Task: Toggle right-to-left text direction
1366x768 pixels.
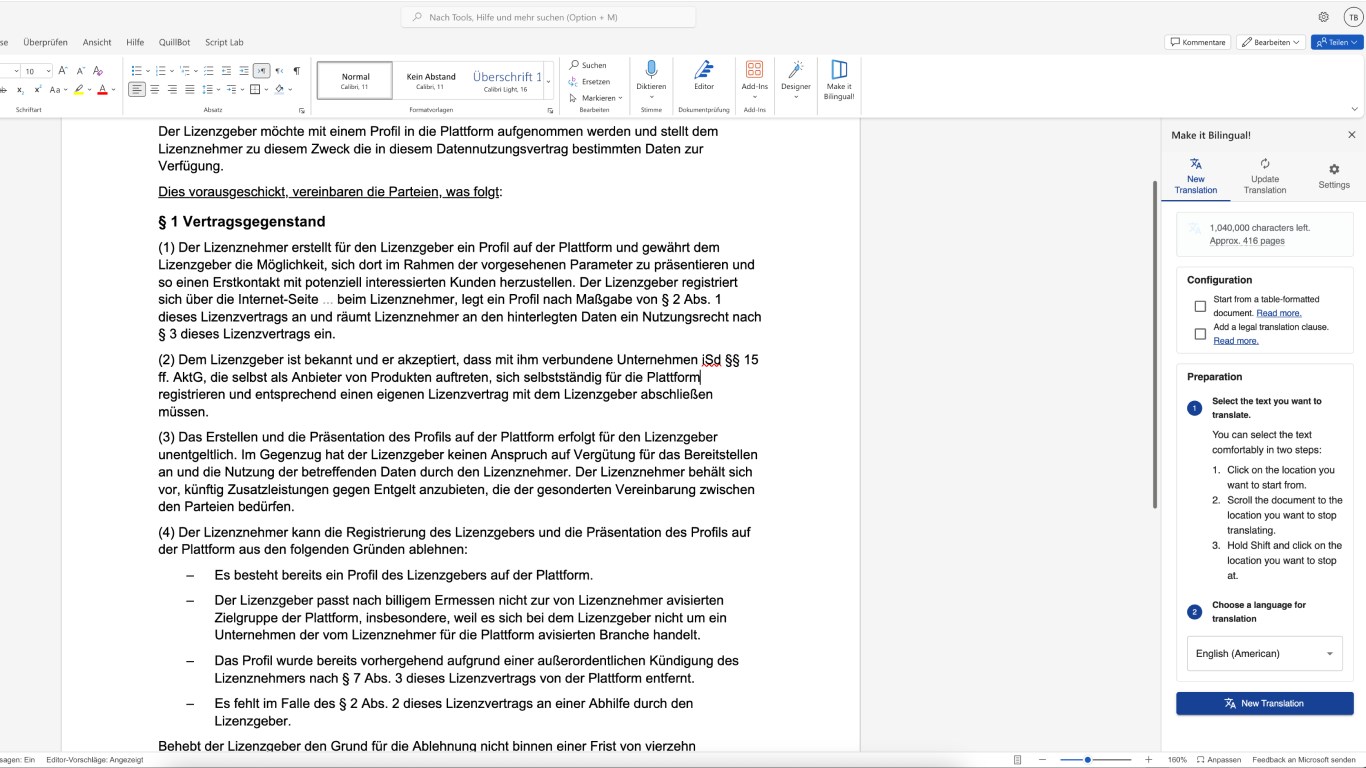Action: (x=278, y=71)
